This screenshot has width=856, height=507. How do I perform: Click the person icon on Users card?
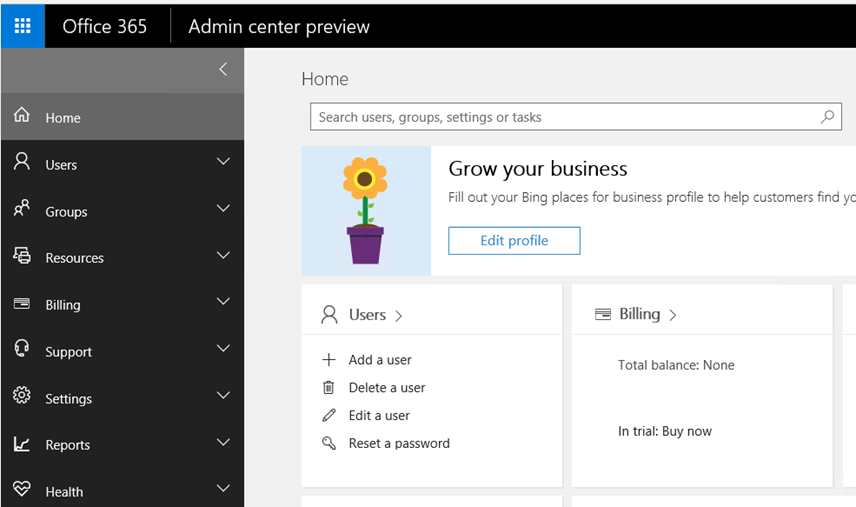tap(329, 314)
